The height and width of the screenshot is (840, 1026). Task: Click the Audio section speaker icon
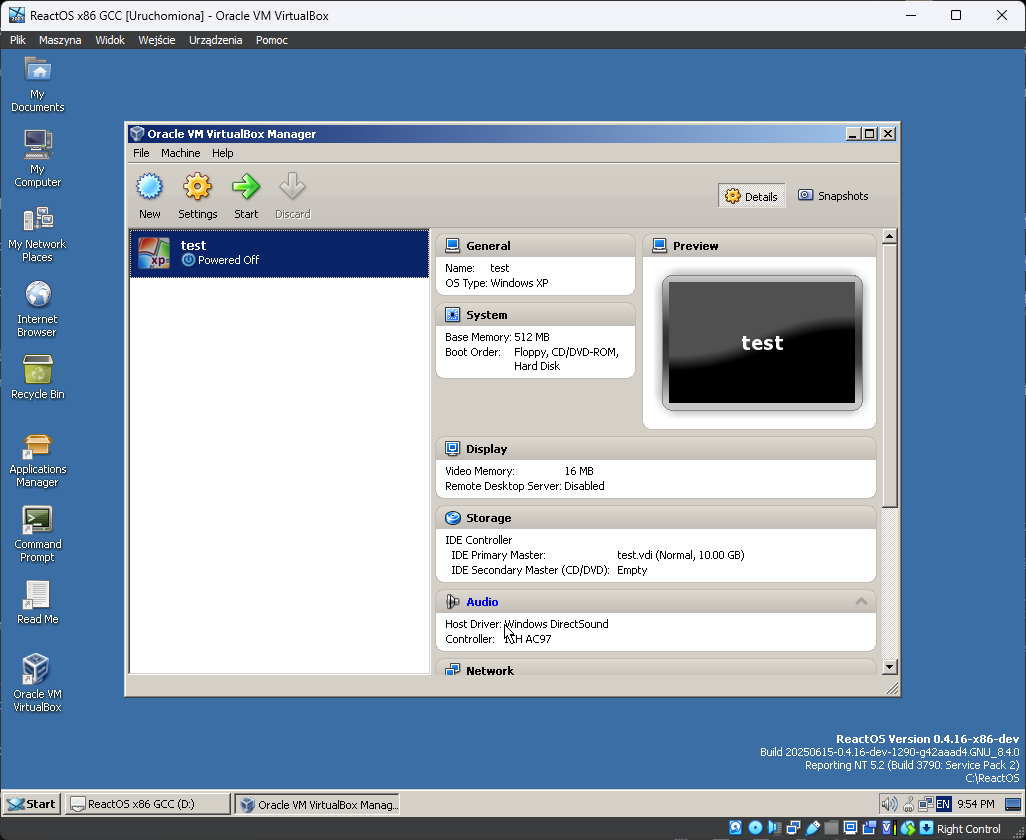452,601
